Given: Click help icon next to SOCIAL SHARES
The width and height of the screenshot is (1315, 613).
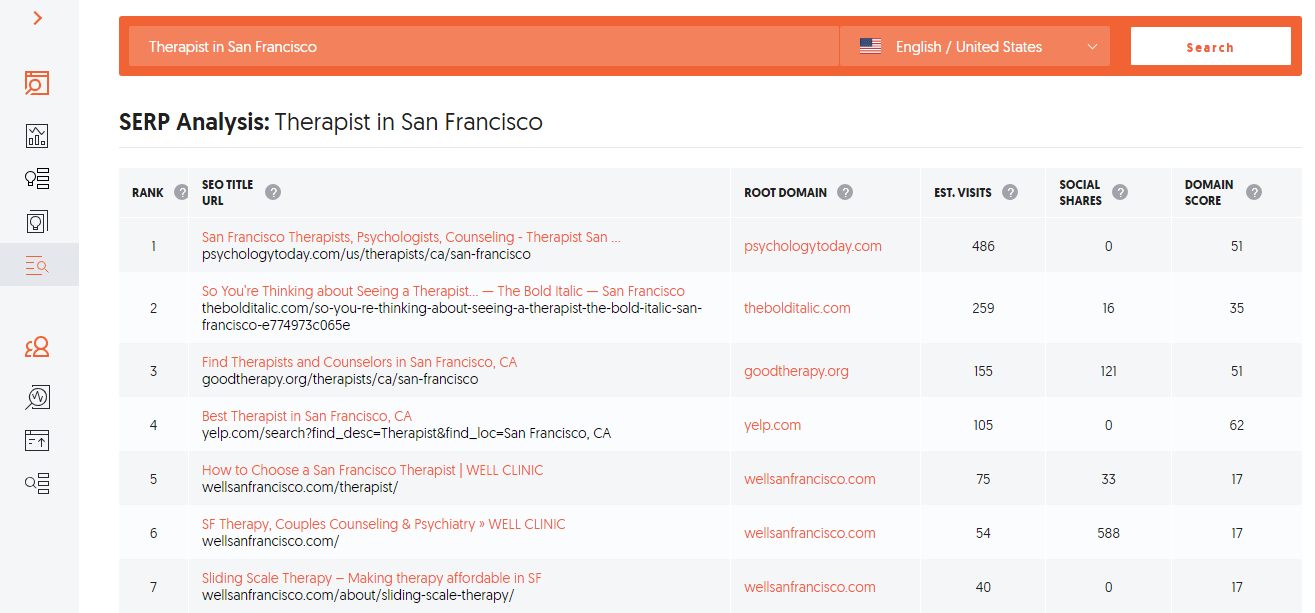Looking at the screenshot, I should point(1120,192).
